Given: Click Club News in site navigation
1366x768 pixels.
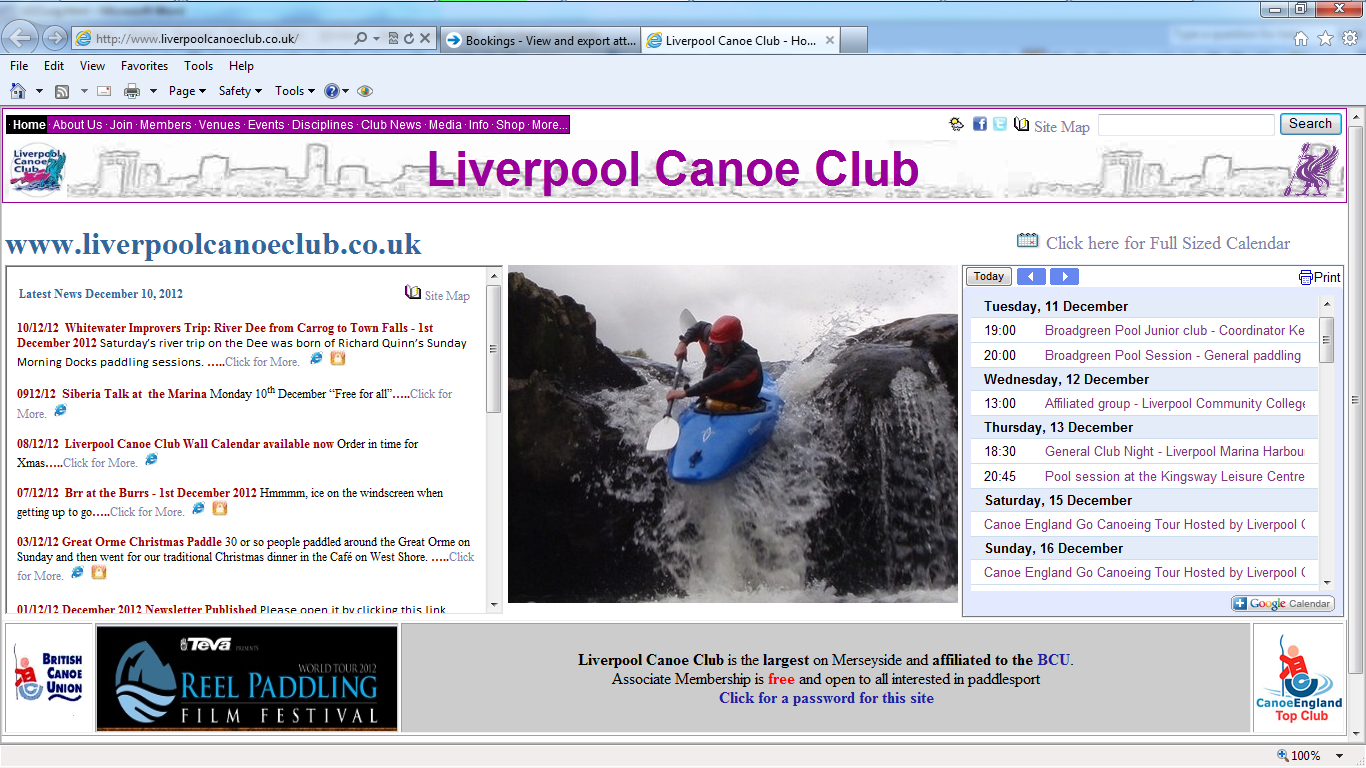Looking at the screenshot, I should (391, 125).
